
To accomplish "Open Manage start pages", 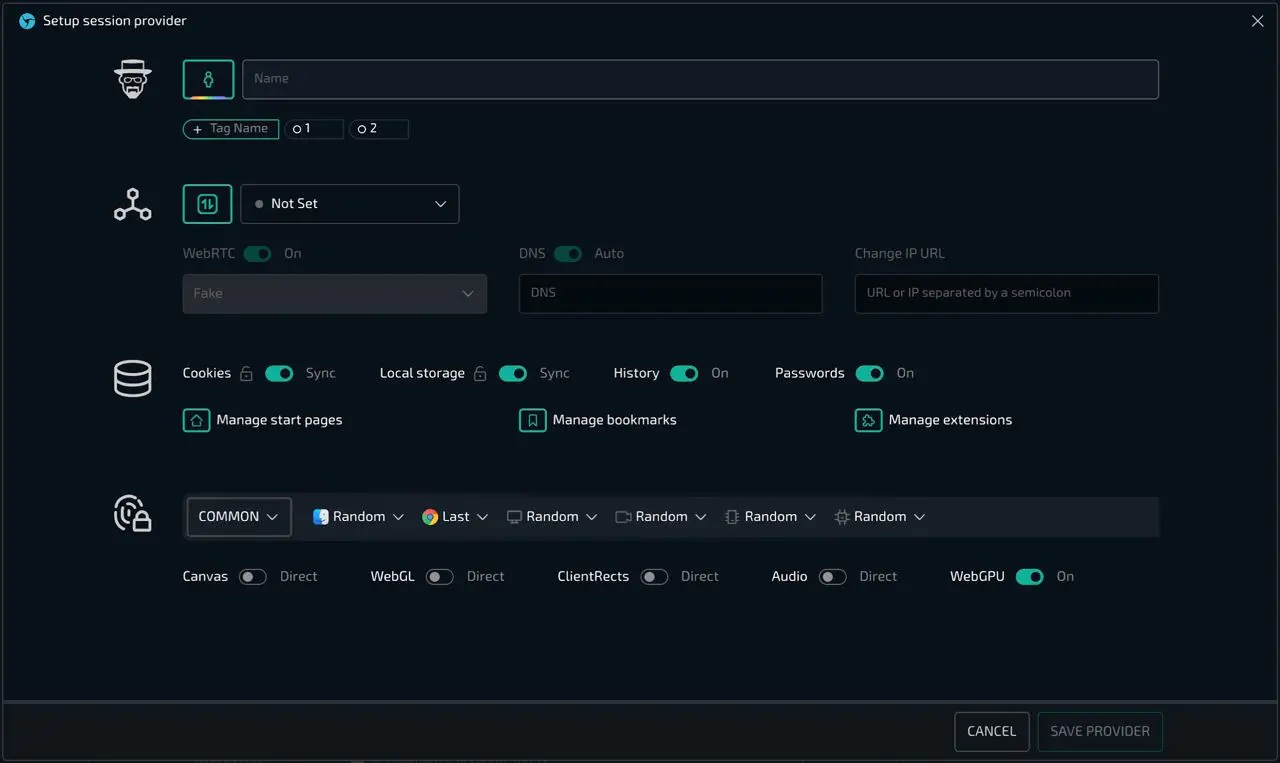I will click(263, 420).
